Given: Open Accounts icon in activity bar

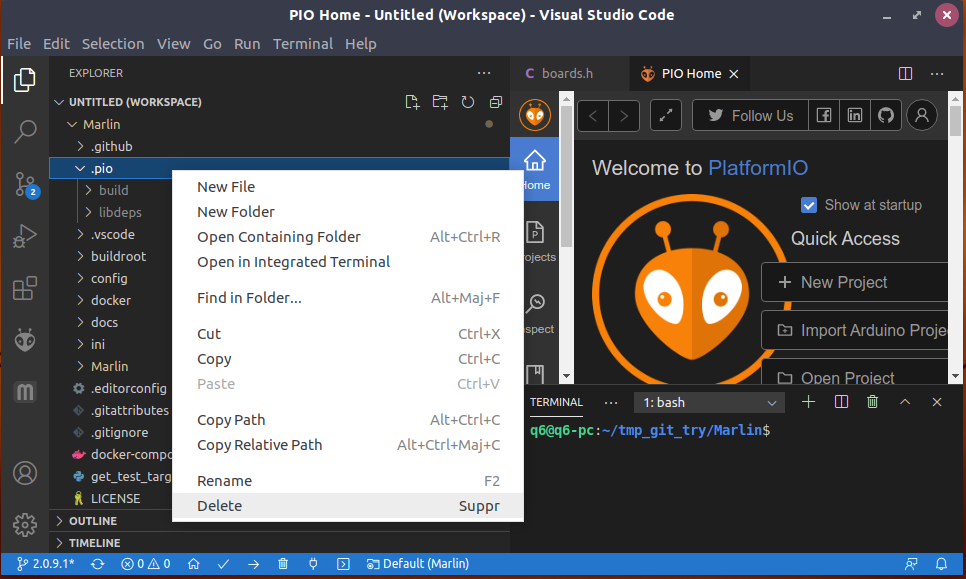Looking at the screenshot, I should tap(25, 473).
